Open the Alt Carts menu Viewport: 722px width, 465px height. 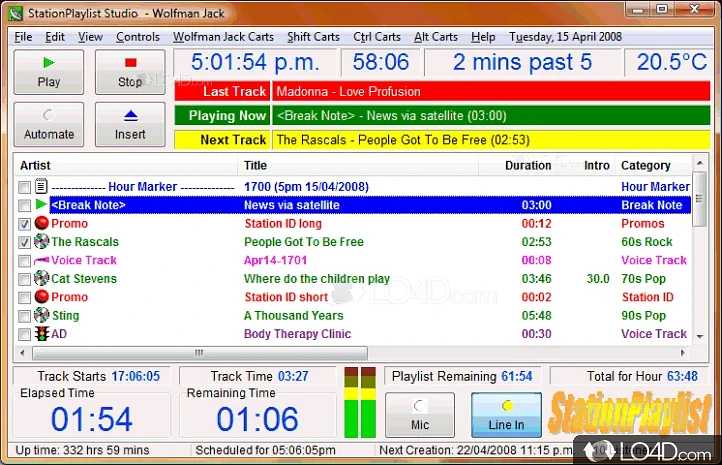(436, 37)
